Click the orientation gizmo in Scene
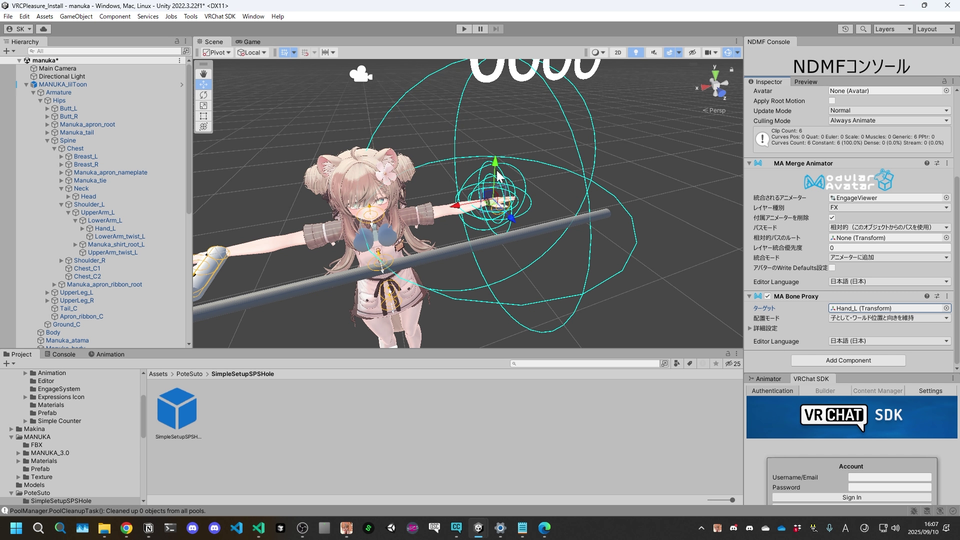The height and width of the screenshot is (540, 960). 714,84
